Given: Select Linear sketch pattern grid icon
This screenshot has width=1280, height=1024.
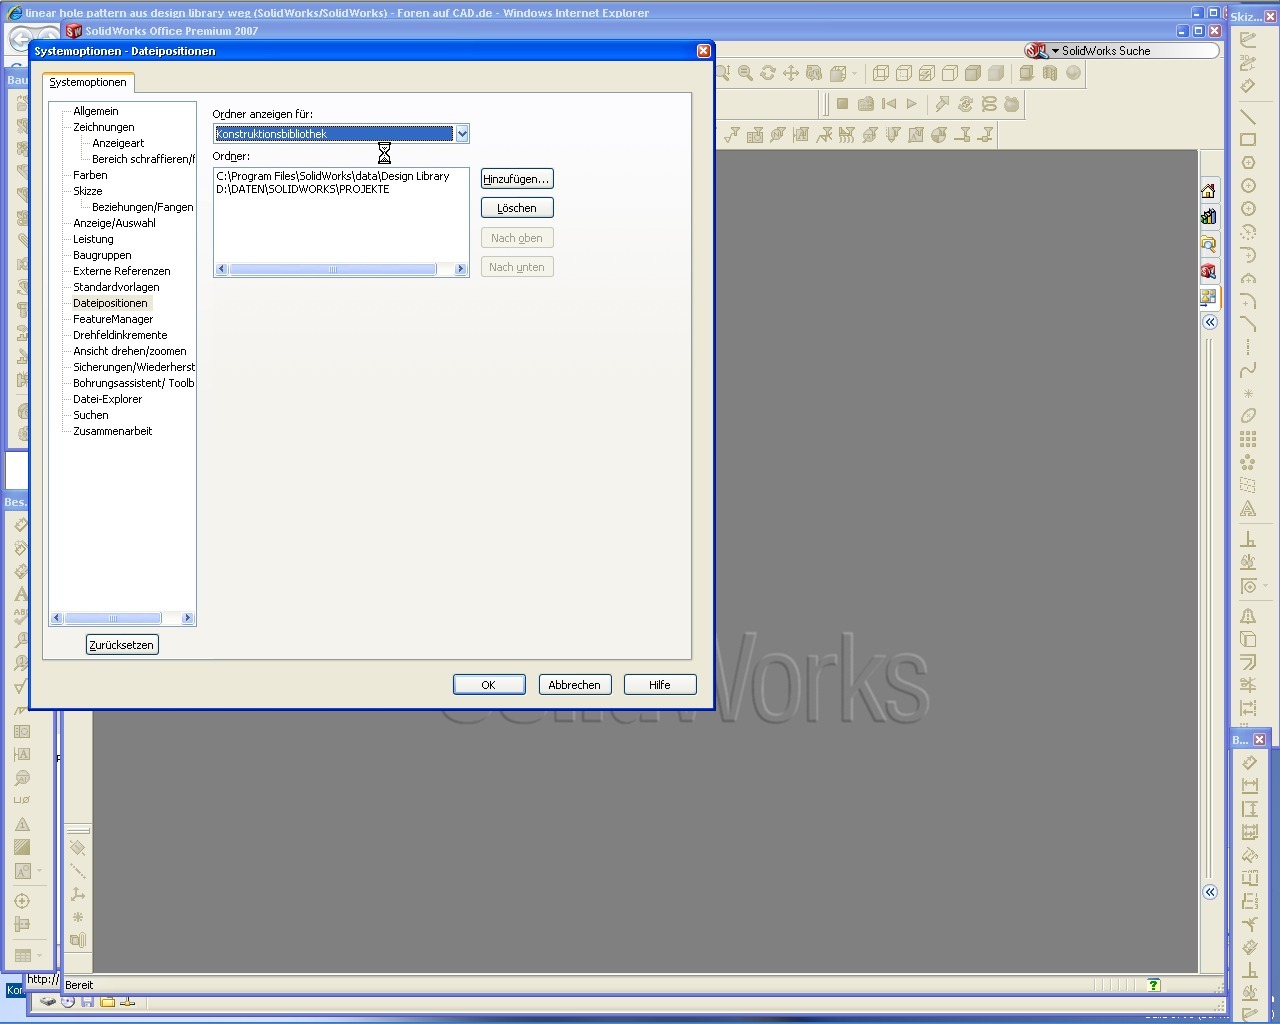Looking at the screenshot, I should pos(1248,439).
